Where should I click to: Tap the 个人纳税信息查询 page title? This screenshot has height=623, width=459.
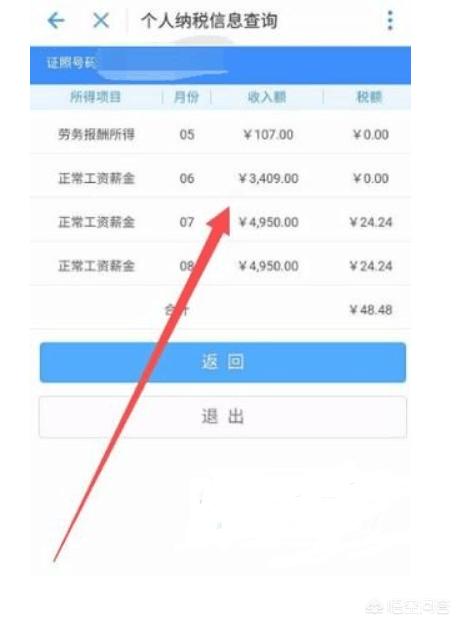209,20
